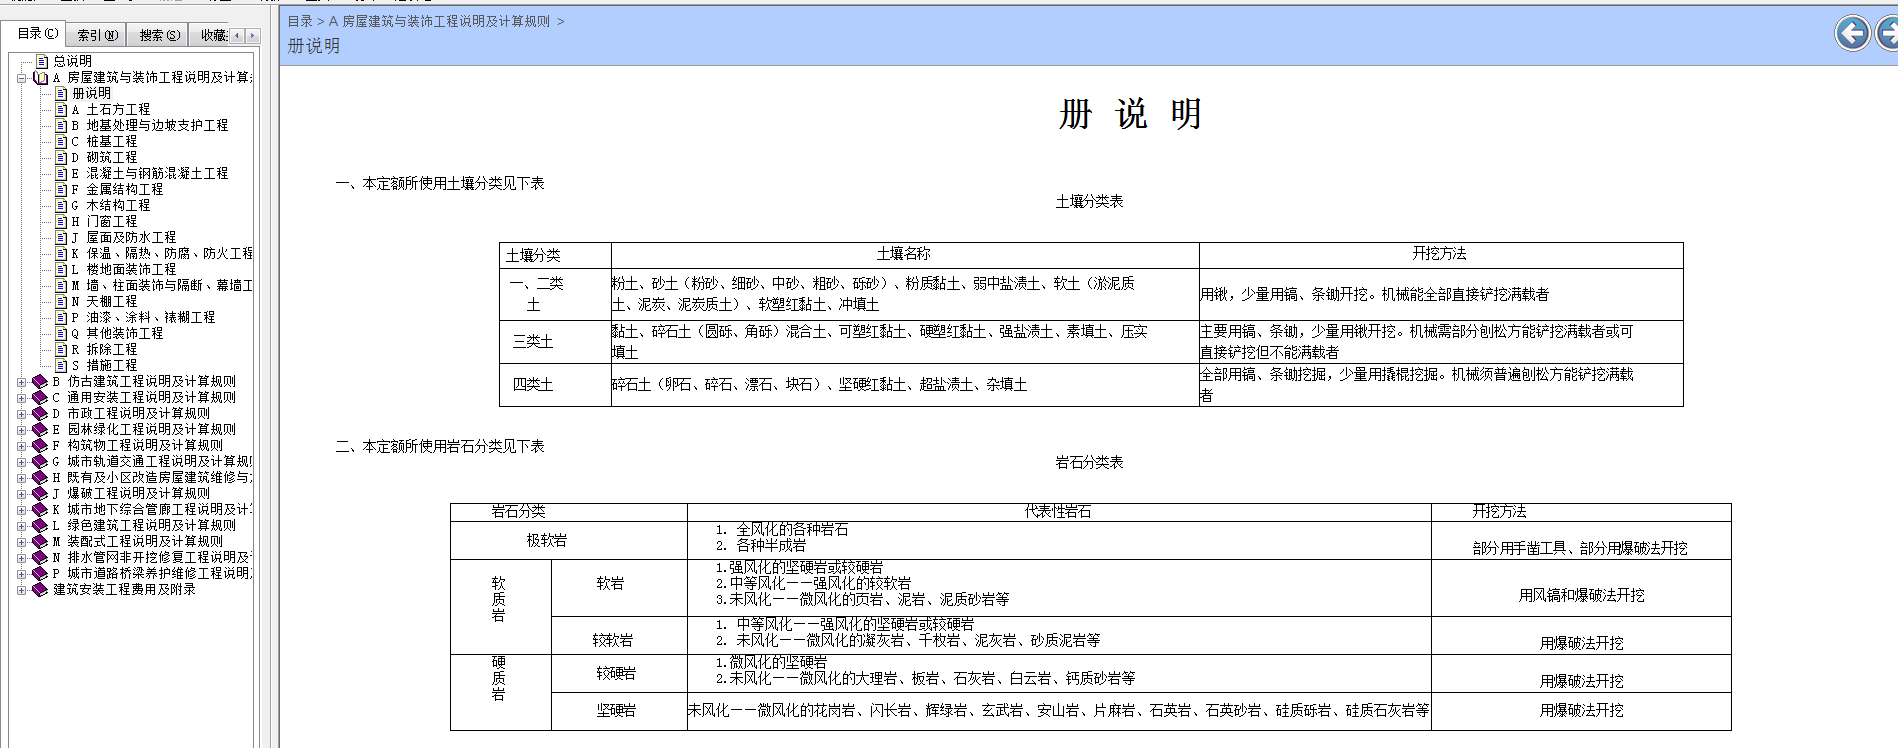Click the page icon for G 木结构工程
Viewport: 1898px width, 748px height.
(61, 205)
